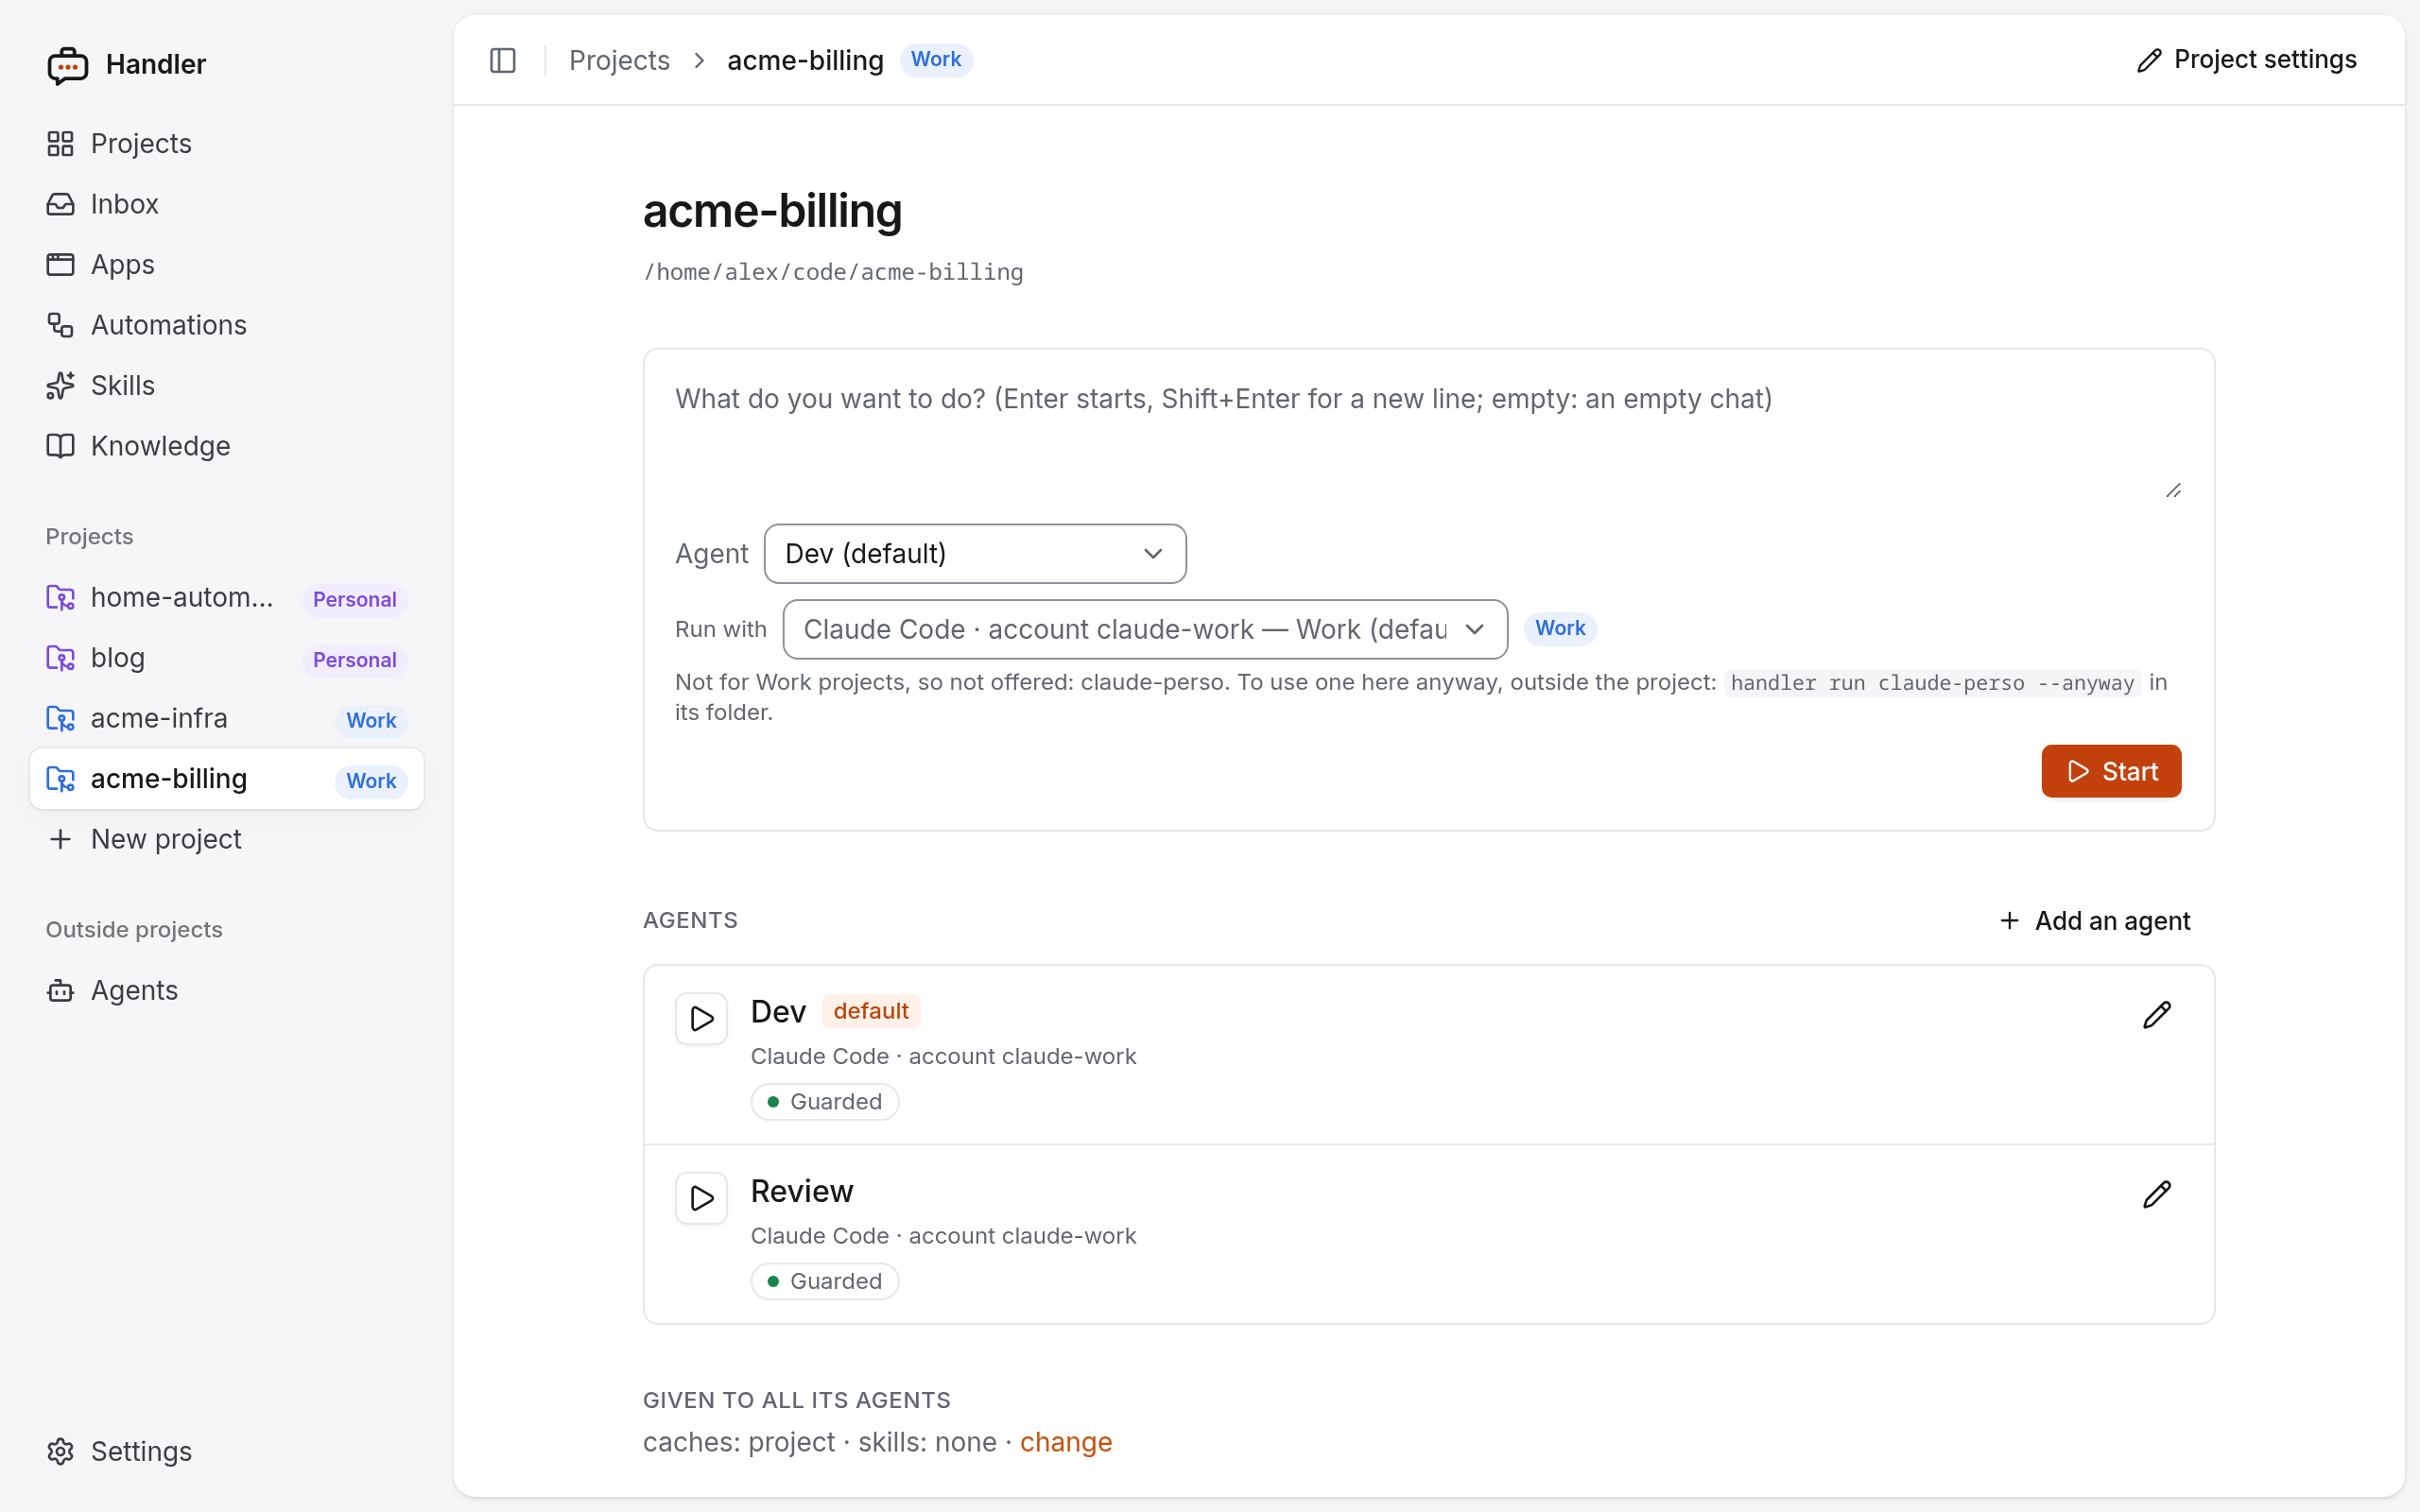Toggle the sidebar panel icon

click(x=503, y=60)
